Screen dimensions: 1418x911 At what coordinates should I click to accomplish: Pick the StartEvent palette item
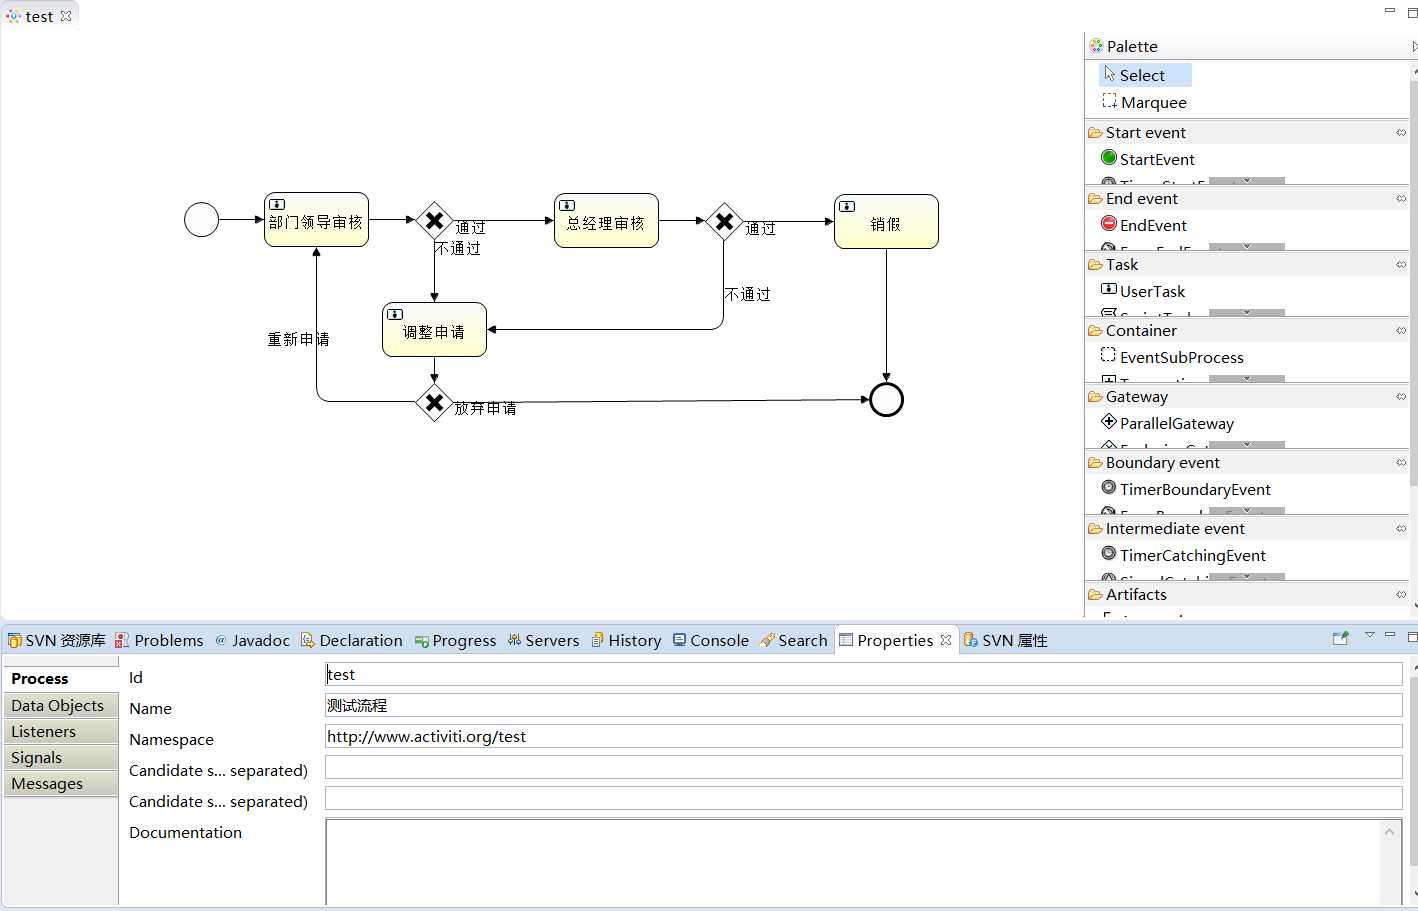point(1148,159)
